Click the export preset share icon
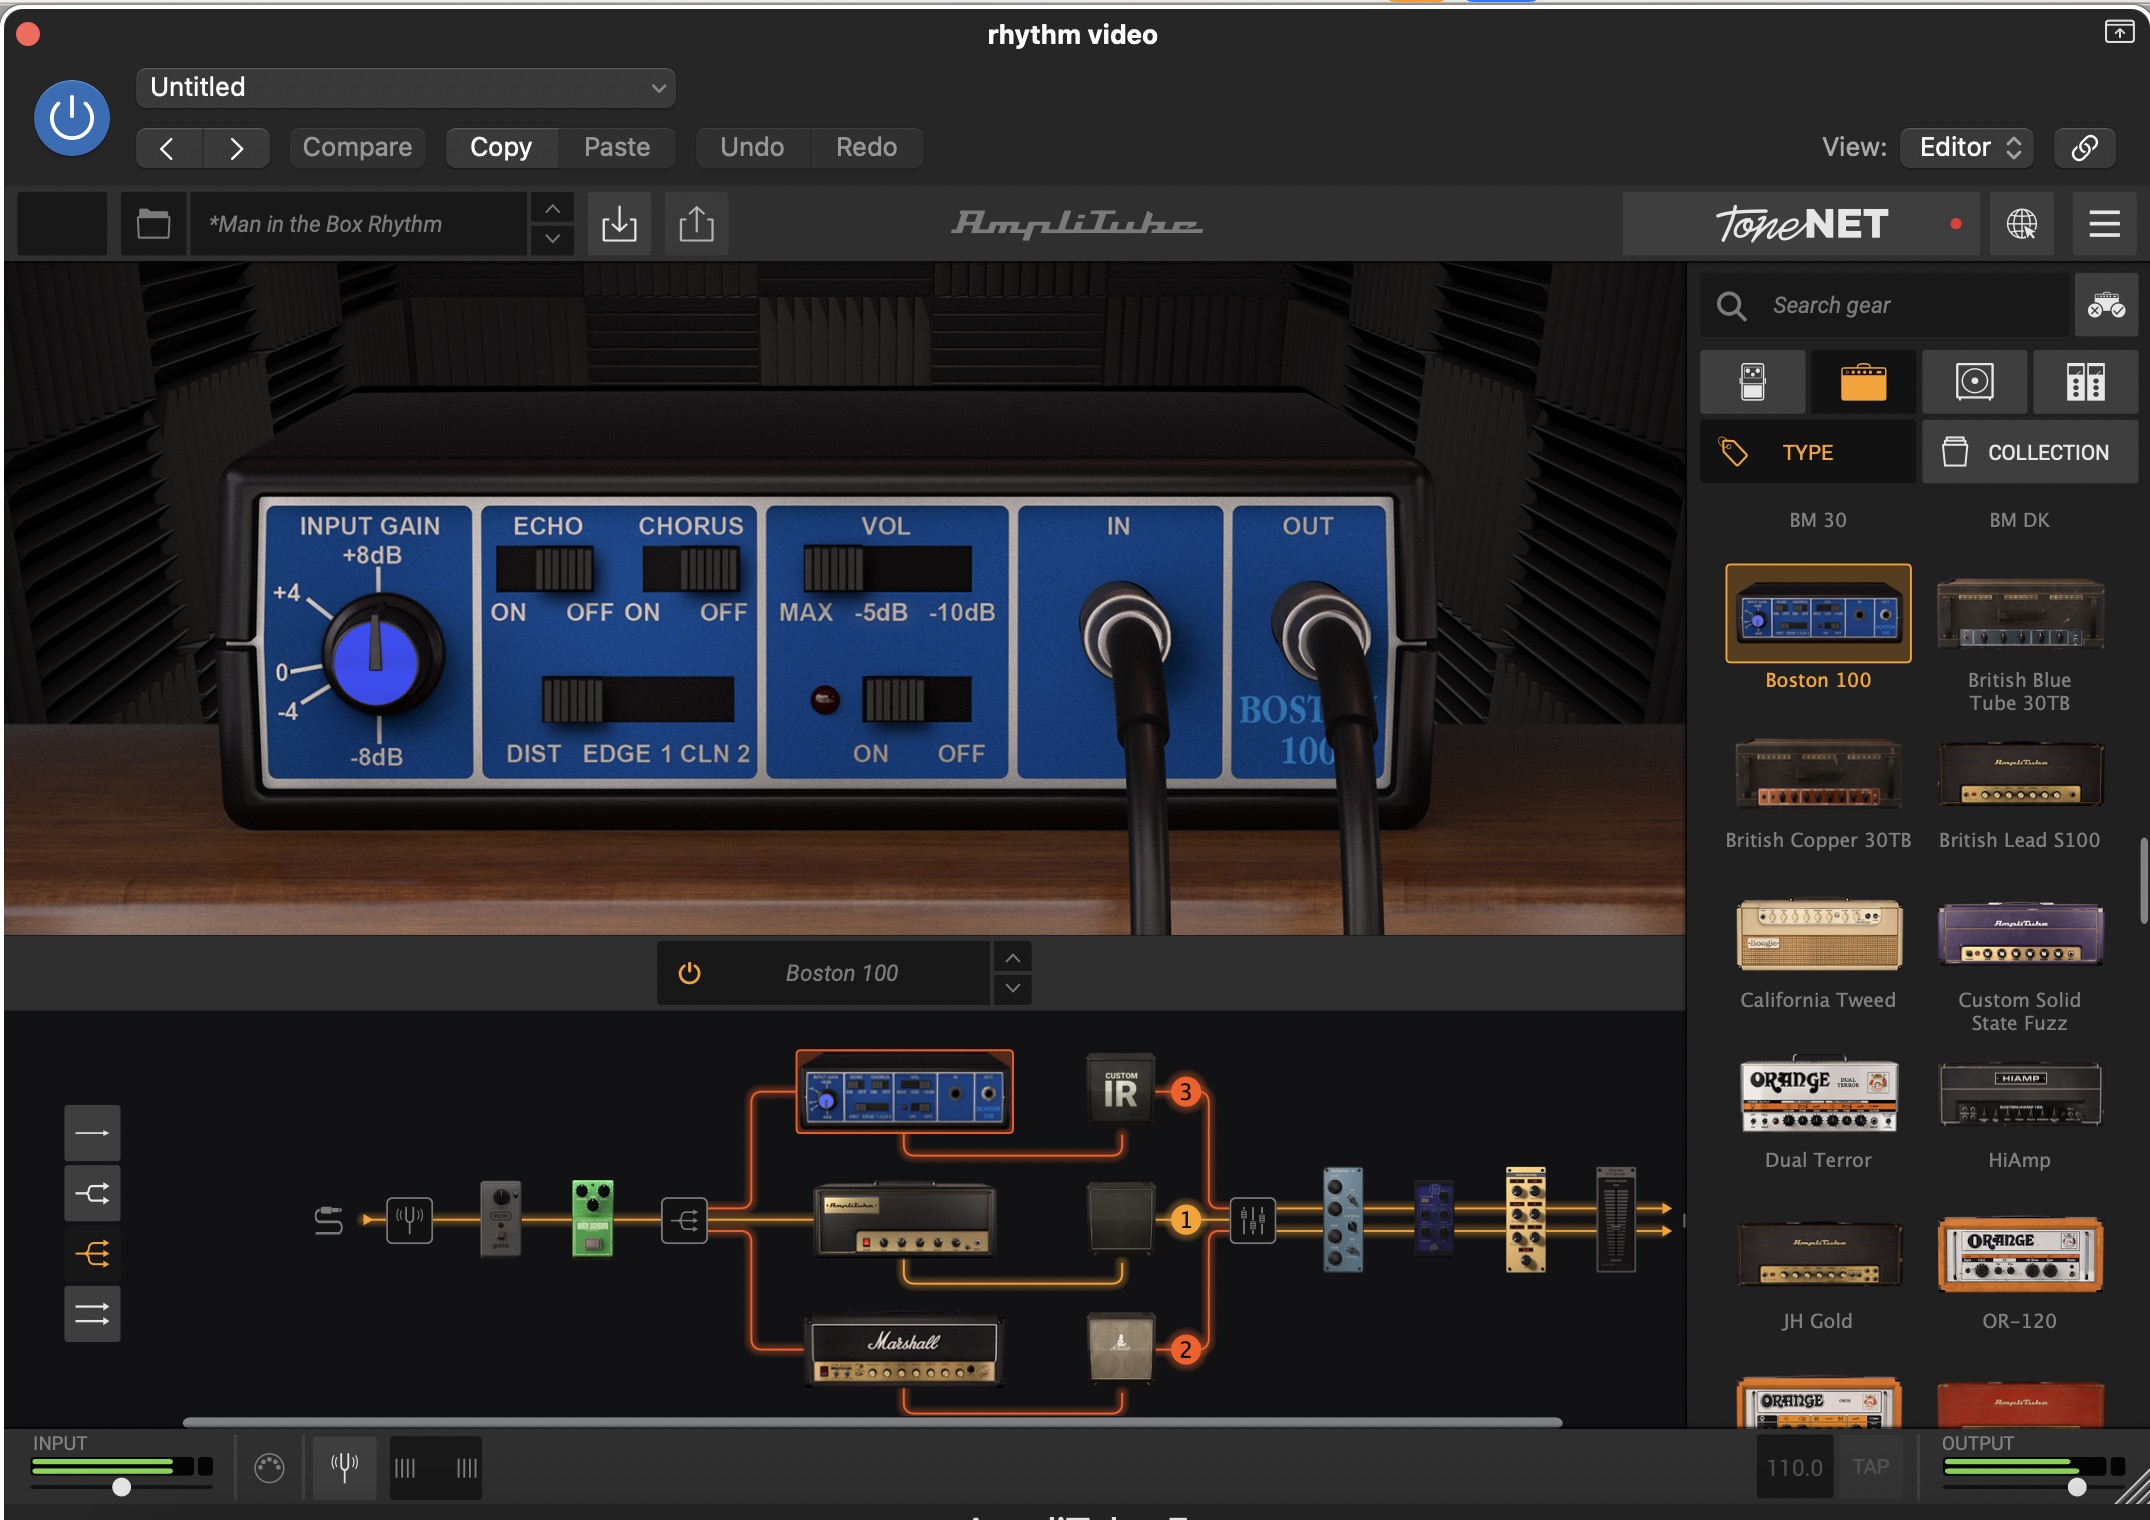The height and width of the screenshot is (1520, 2150). (696, 224)
